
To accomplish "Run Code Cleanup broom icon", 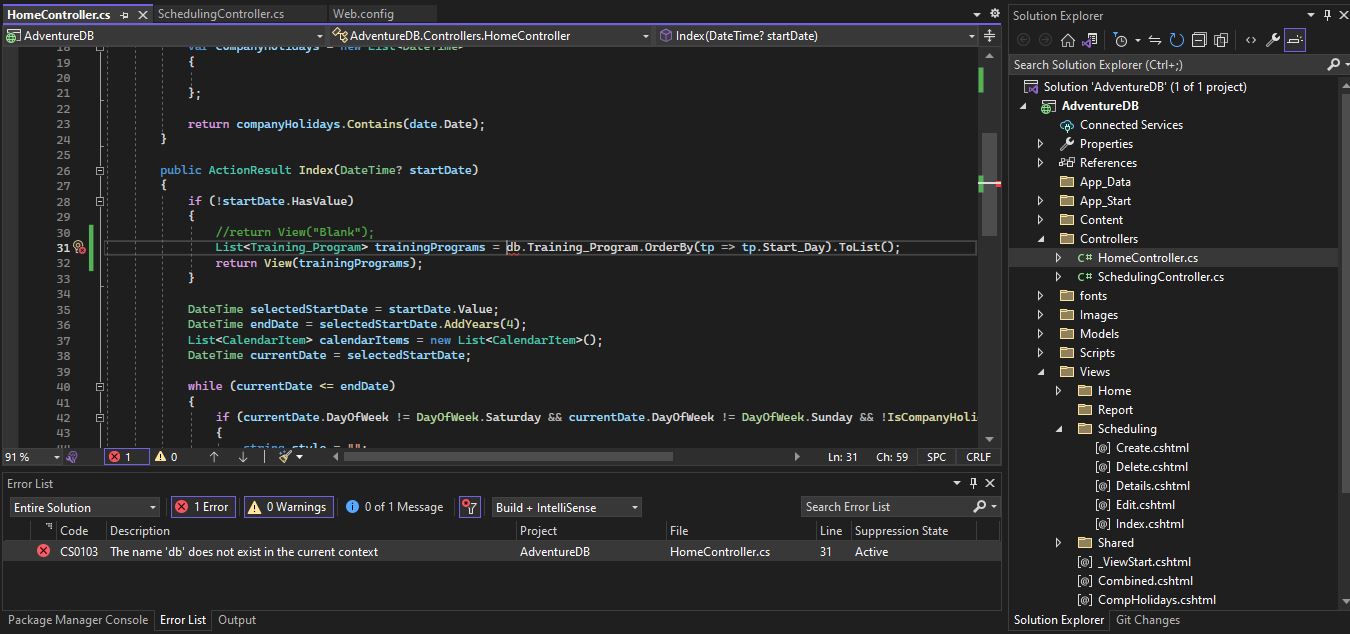I will (x=285, y=457).
